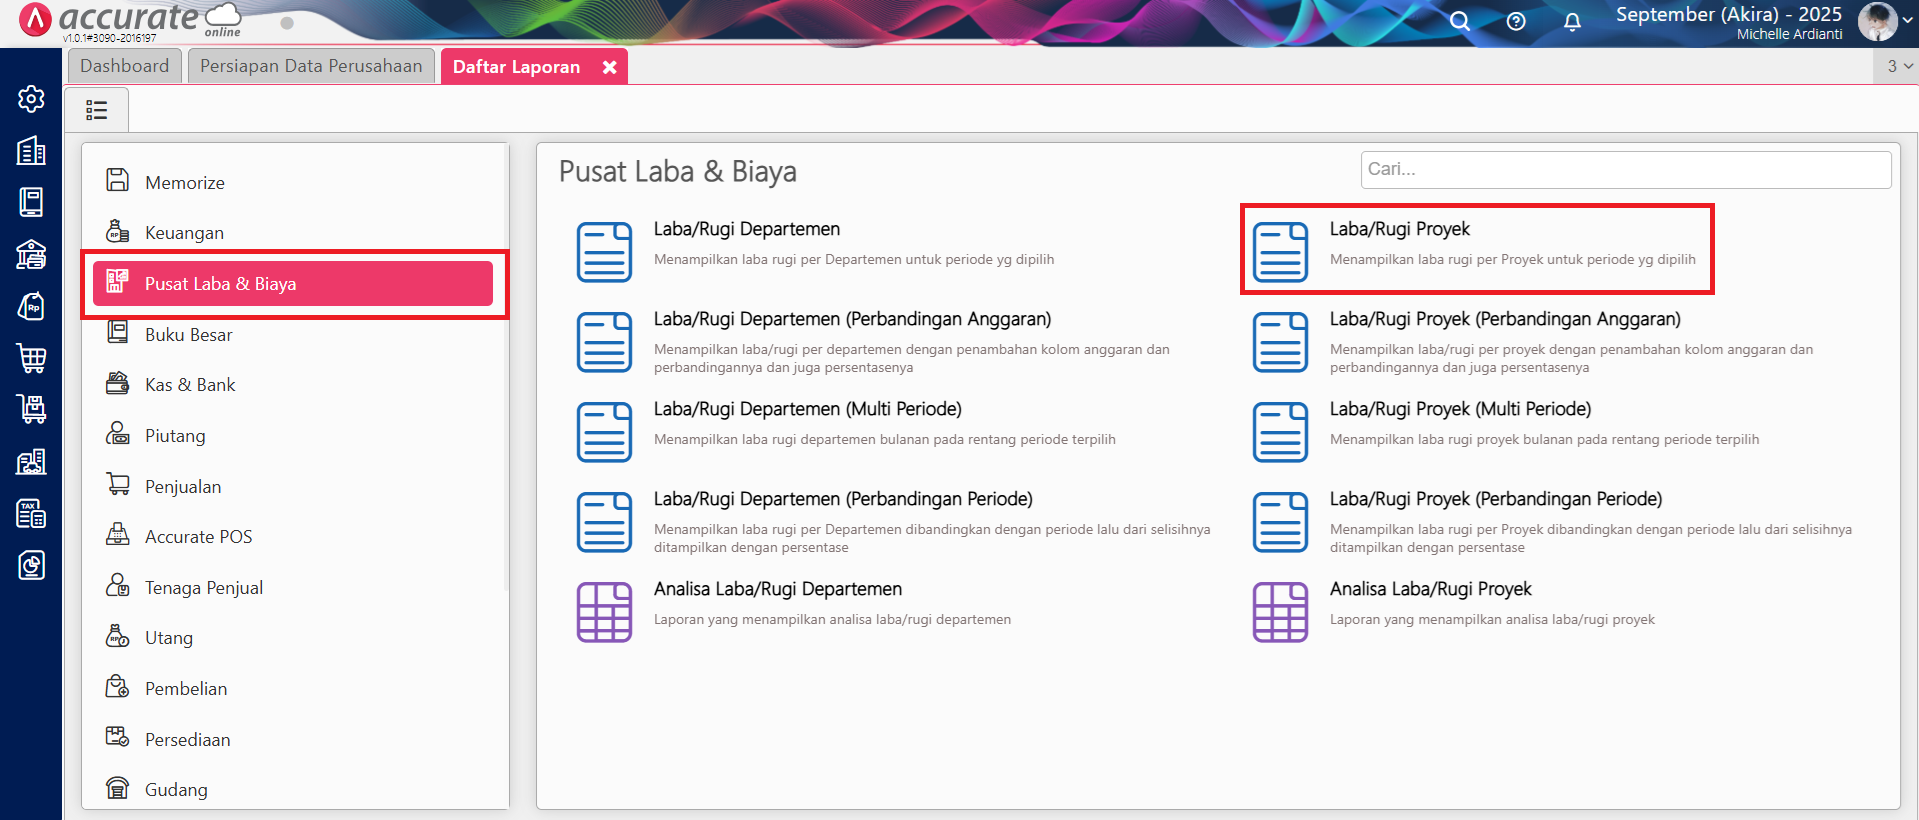
Task: Open the help question mark icon
Action: click(1516, 21)
